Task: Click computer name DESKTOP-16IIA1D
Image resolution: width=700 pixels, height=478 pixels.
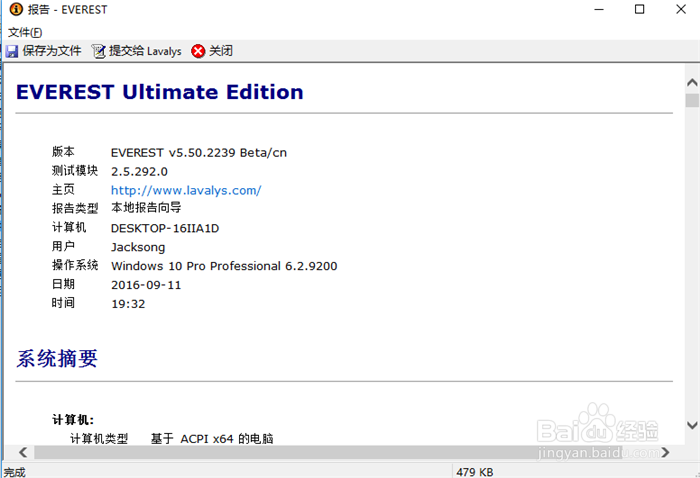Action: 165,228
